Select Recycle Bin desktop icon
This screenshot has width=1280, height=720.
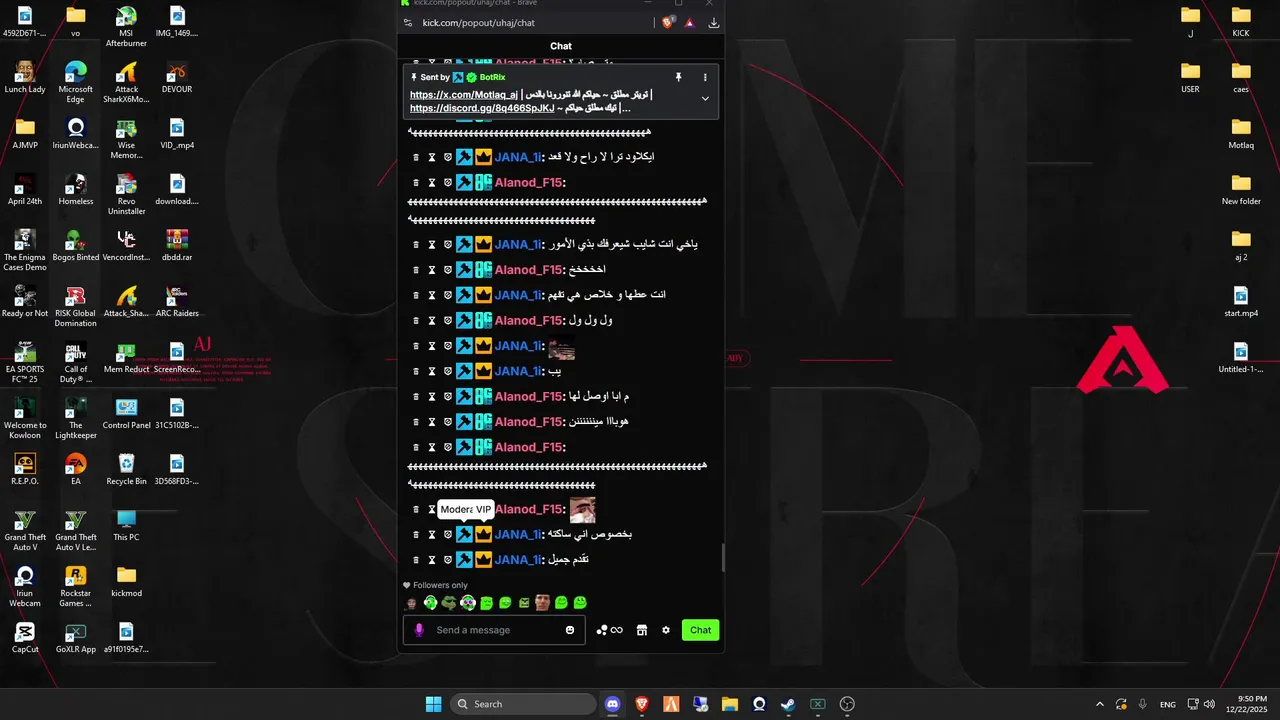[126, 469]
